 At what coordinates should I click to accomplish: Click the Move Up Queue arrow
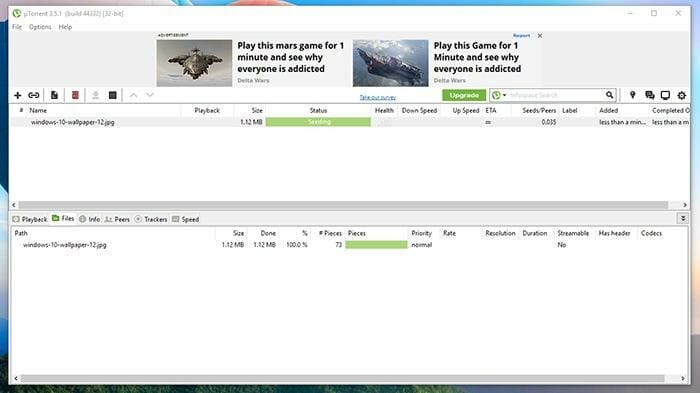pos(133,95)
